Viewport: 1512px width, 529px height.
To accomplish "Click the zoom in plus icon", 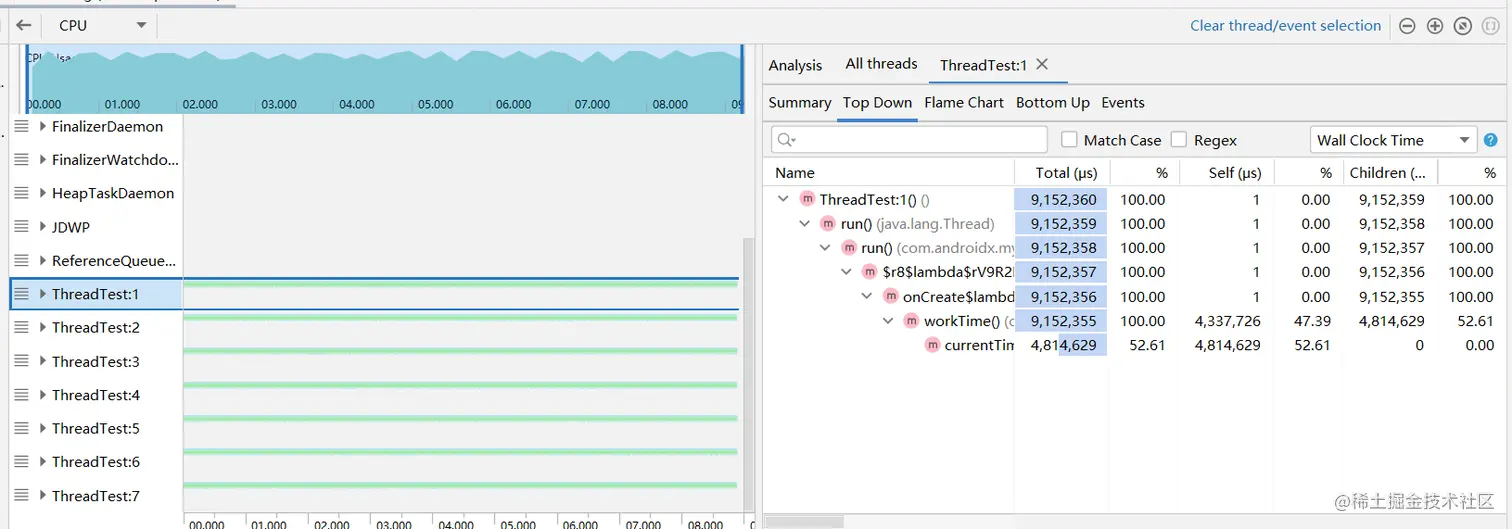I will point(1435,26).
